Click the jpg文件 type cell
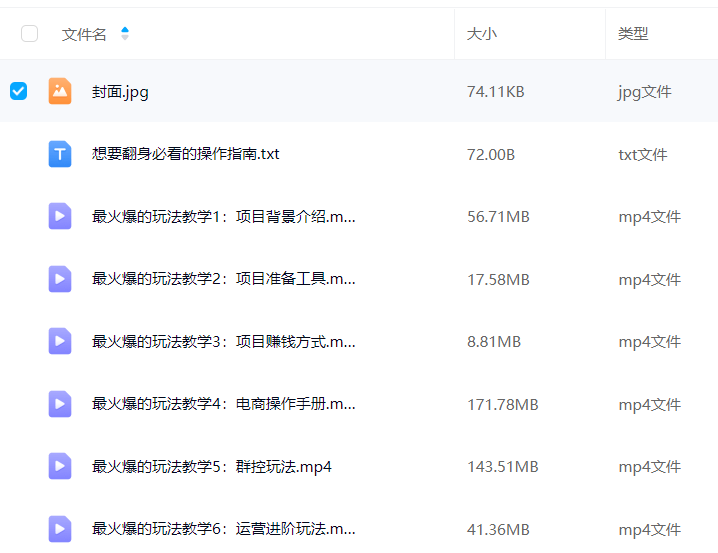Image resolution: width=718 pixels, height=553 pixels. (x=644, y=92)
